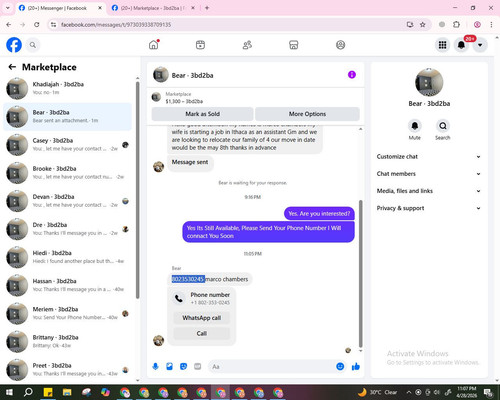Click the Marketplace $1,300 listing header
Image resolution: width=500 pixels, height=400 pixels.
coord(255,98)
